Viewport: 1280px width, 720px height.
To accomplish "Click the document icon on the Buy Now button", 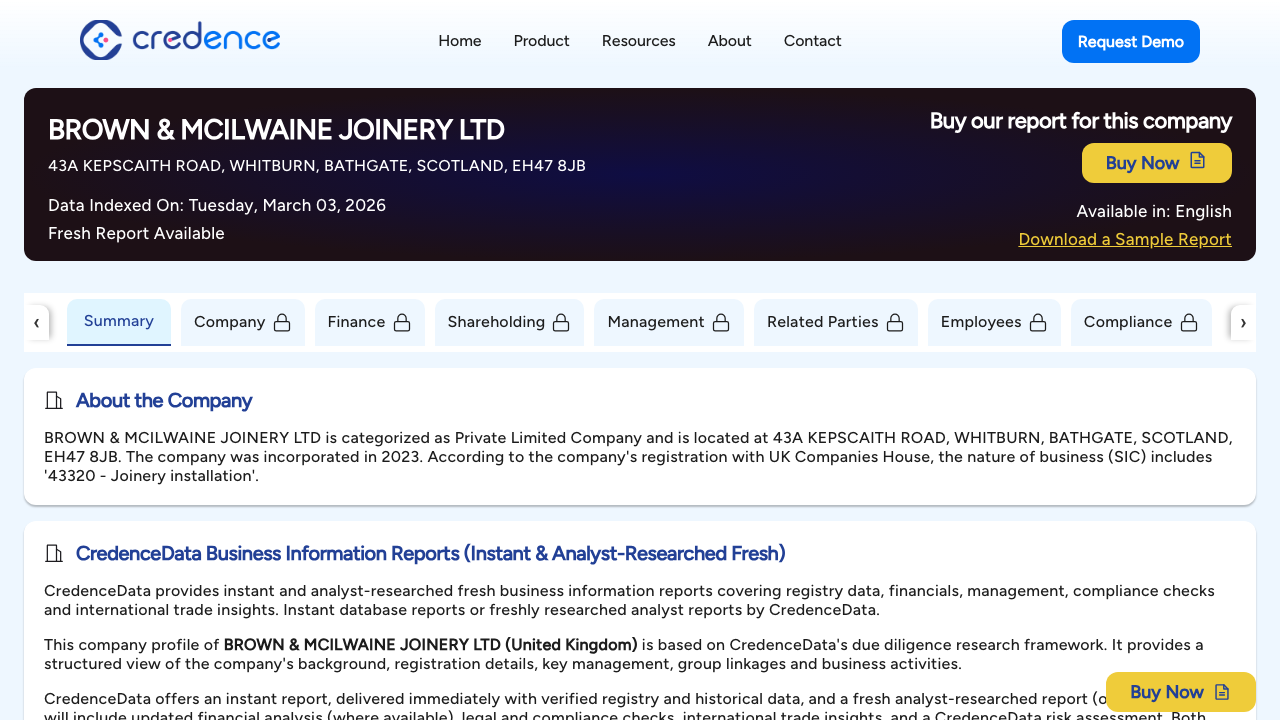I will [1196, 162].
